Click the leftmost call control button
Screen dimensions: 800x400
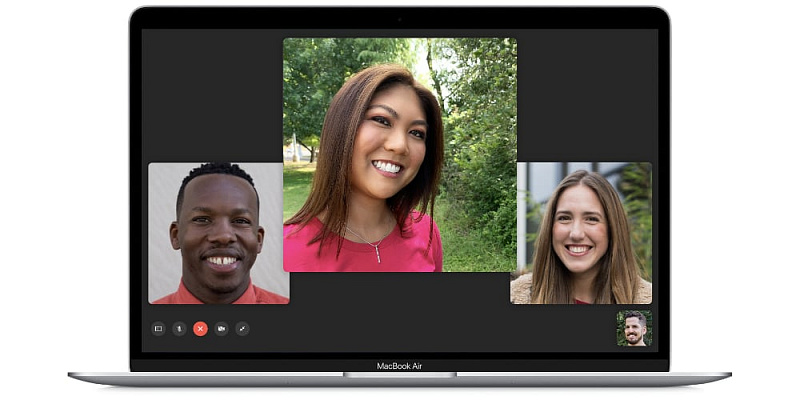[x=158, y=328]
